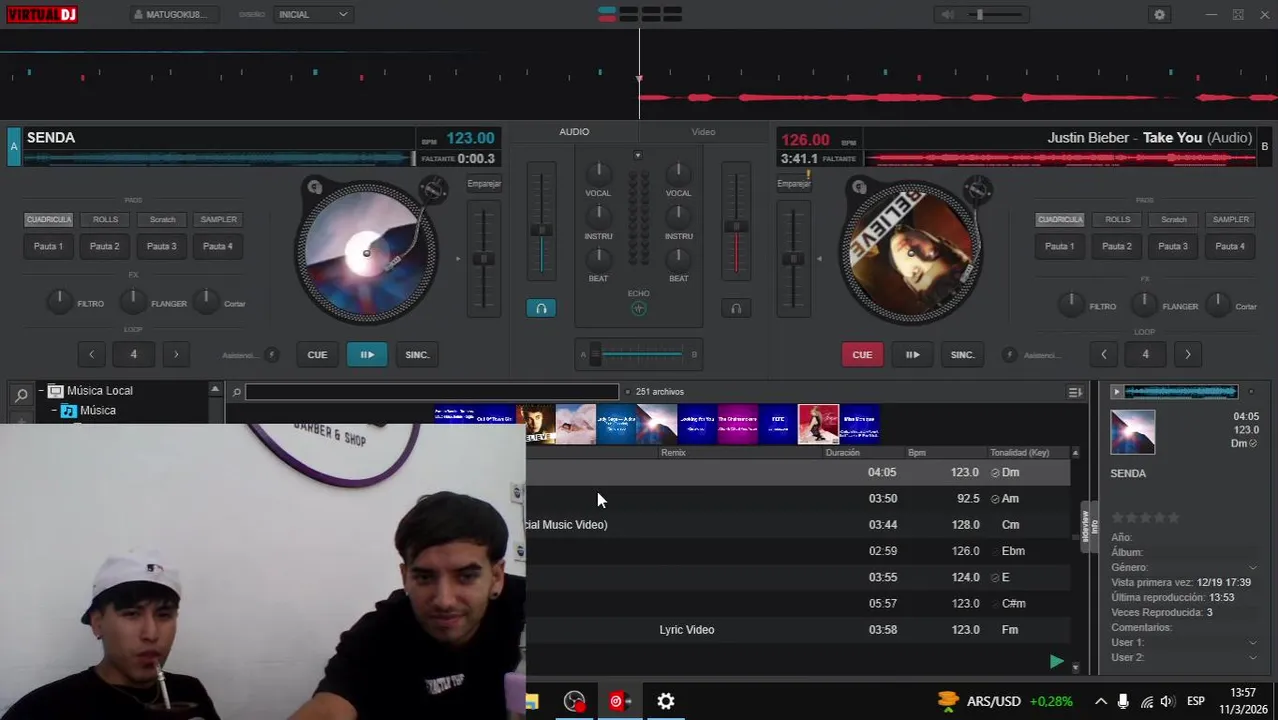Hit CUE on SENDA deck
Screen dimensions: 1278x720
[x=317, y=354]
